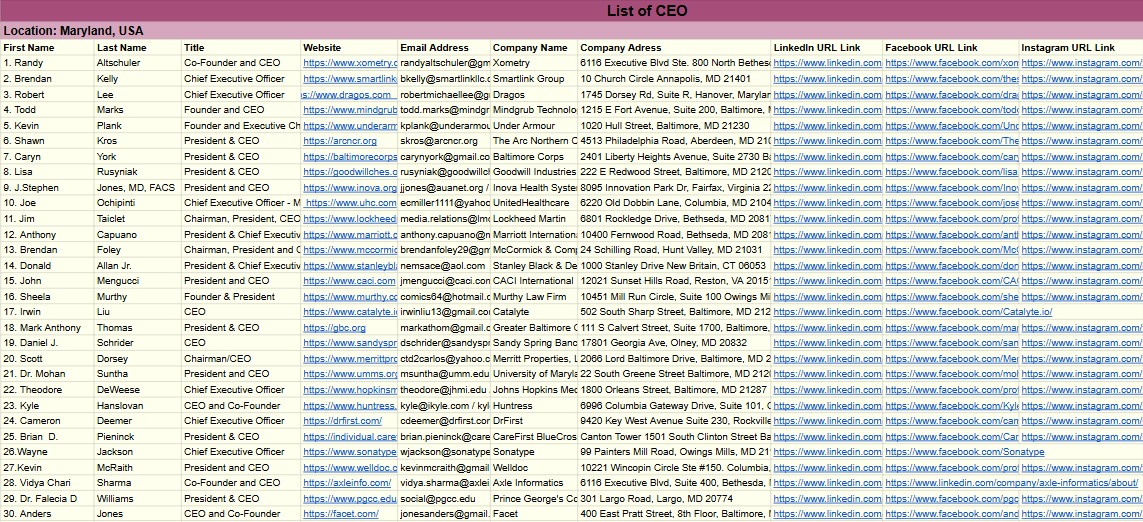Select the company cell 'Lockheed Martin'
1143x522 pixels.
(x=534, y=219)
